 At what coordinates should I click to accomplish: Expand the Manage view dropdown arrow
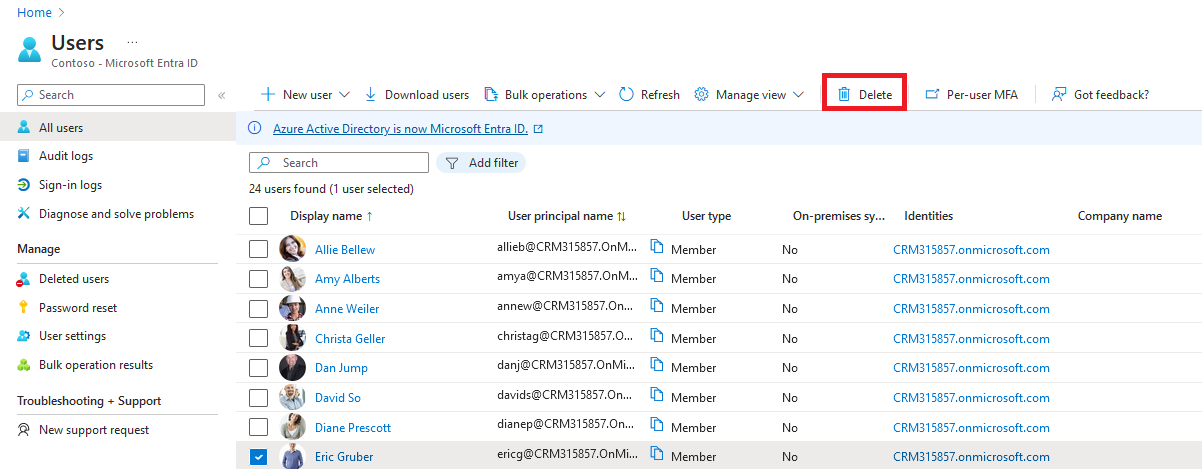pyautogui.click(x=799, y=95)
